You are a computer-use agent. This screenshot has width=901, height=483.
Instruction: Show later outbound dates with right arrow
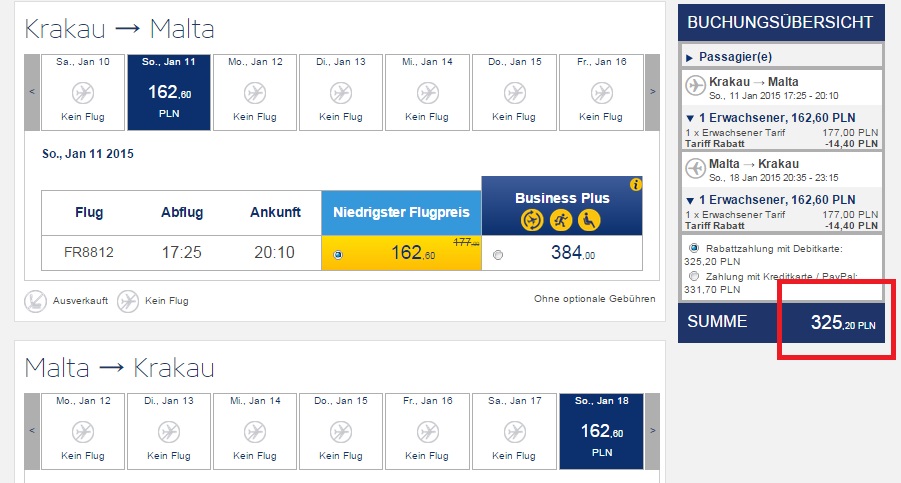[x=653, y=92]
